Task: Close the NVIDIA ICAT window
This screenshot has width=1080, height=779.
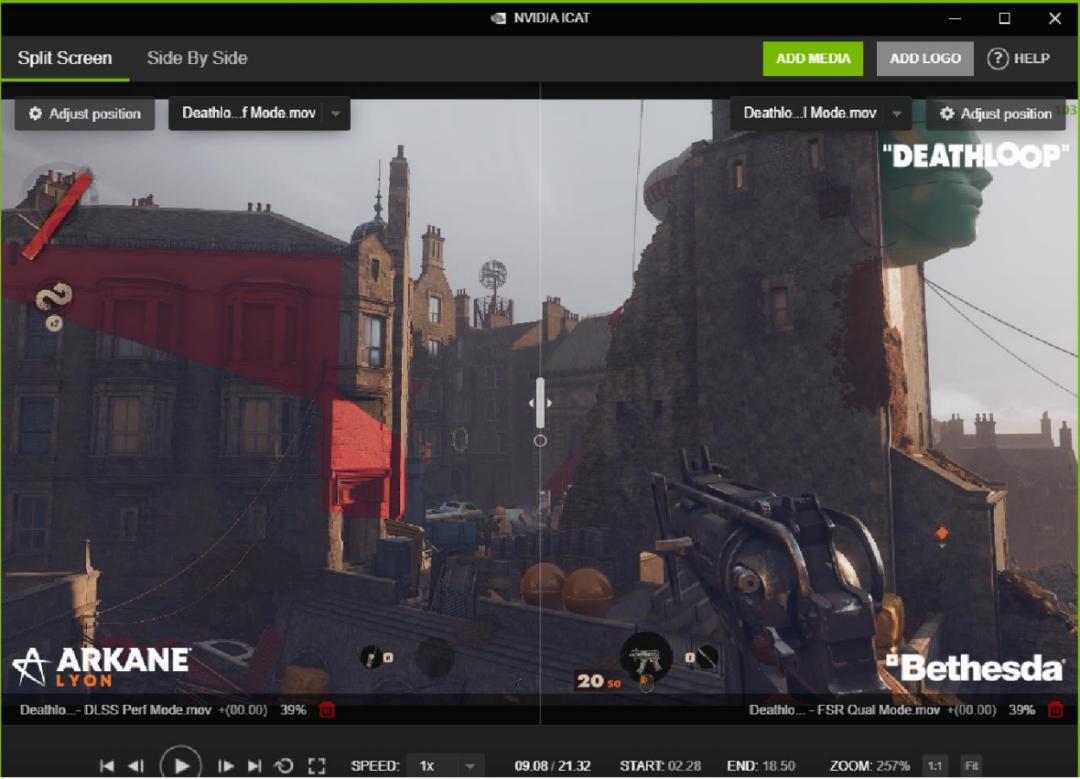Action: point(1055,19)
